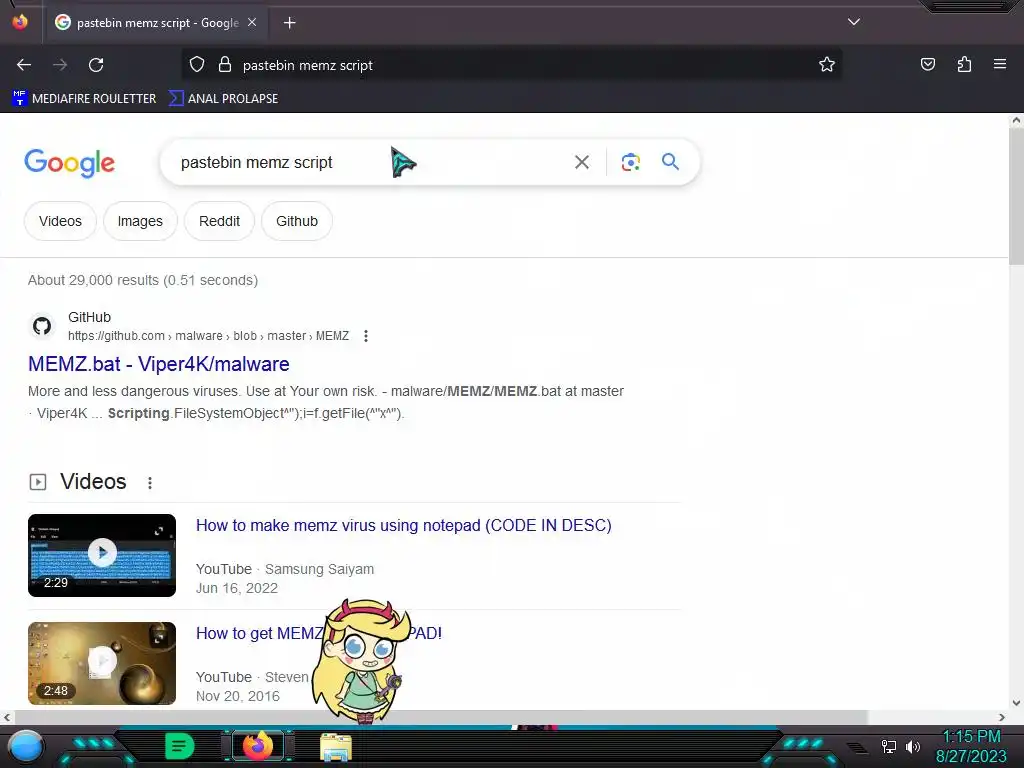
Task: Search by image with Google Lens
Action: [x=630, y=162]
